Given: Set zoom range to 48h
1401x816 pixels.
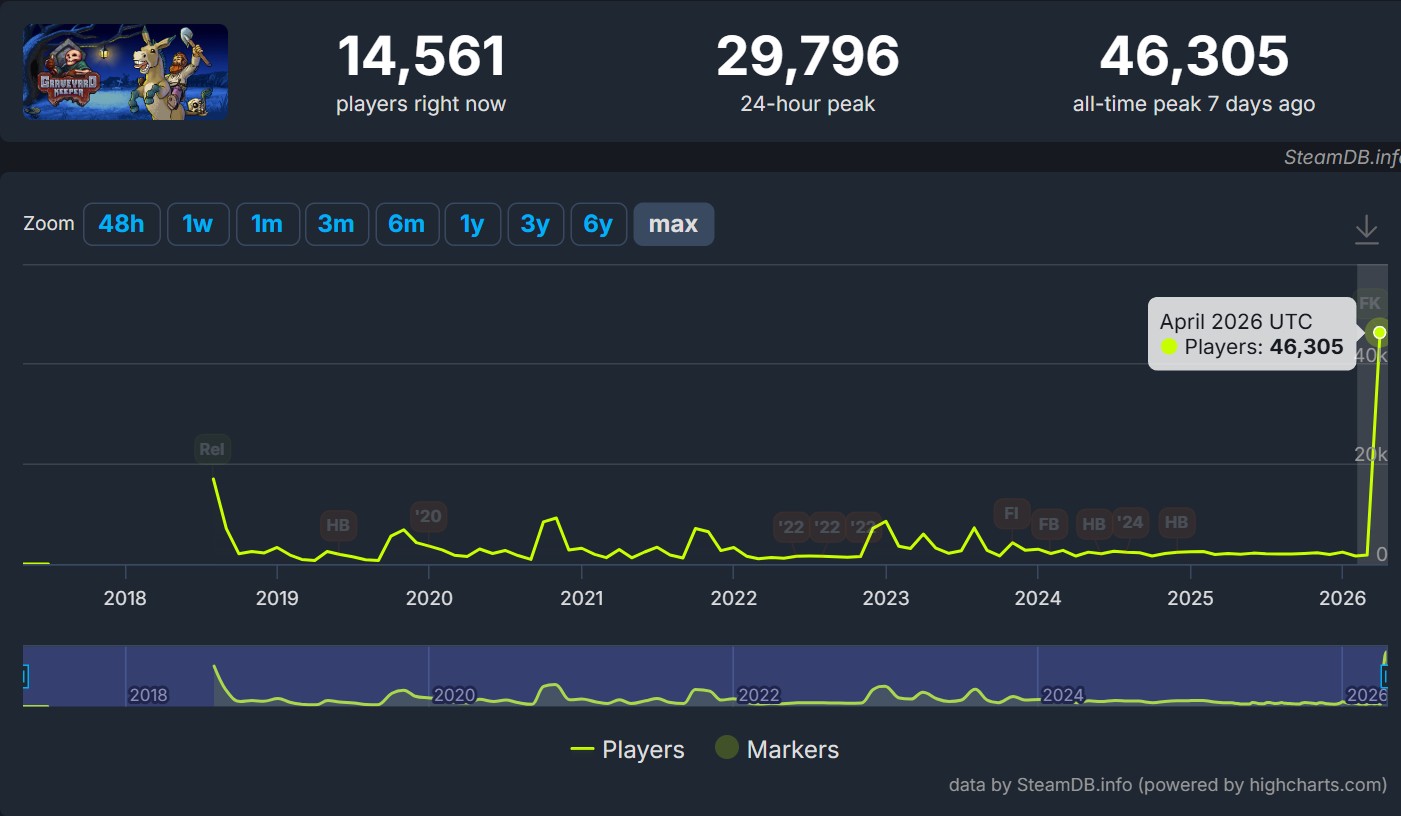Looking at the screenshot, I should point(121,224).
